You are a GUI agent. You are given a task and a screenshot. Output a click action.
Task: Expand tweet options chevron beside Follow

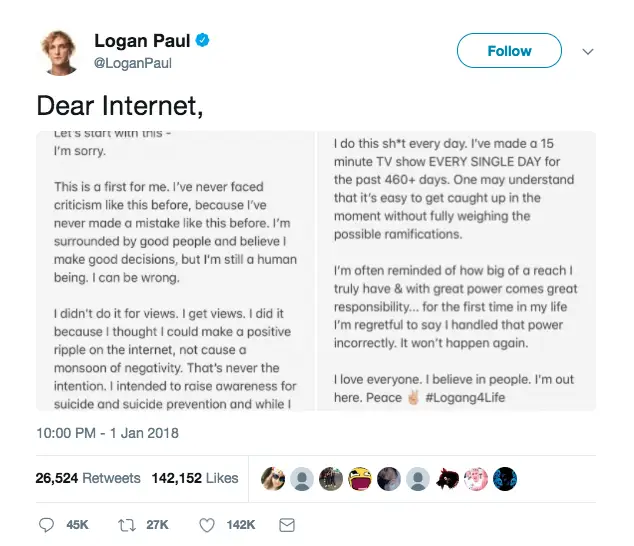pyautogui.click(x=588, y=51)
